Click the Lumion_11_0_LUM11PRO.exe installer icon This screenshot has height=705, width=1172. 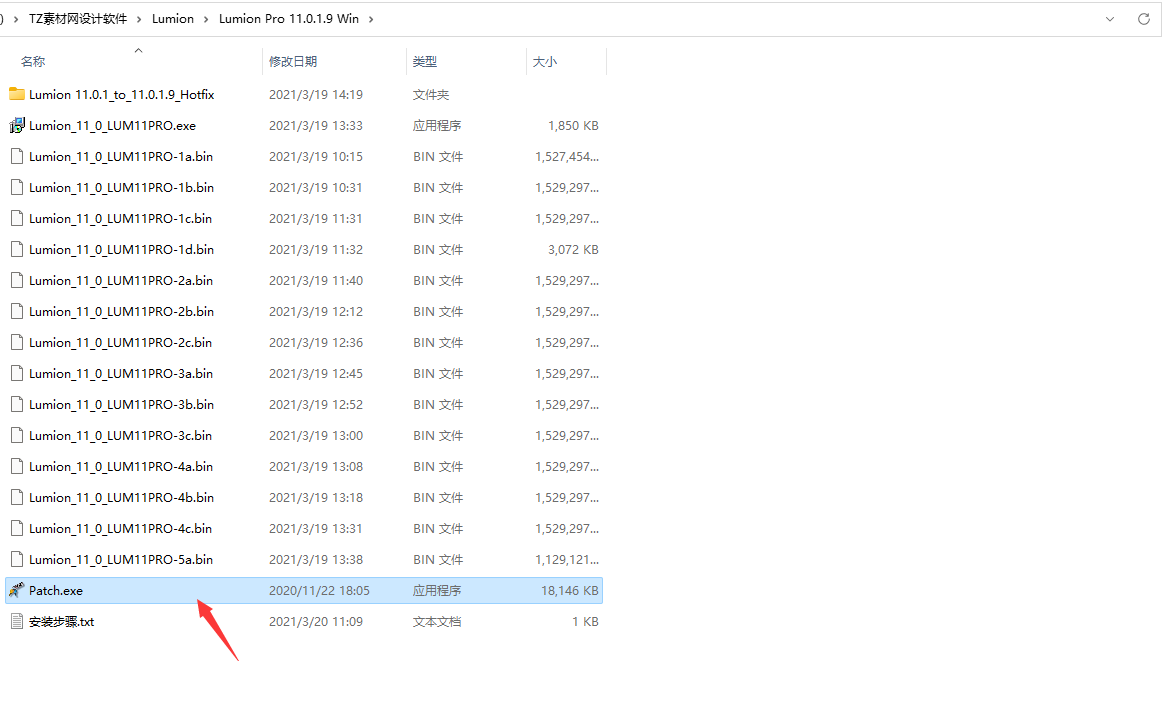[16, 126]
